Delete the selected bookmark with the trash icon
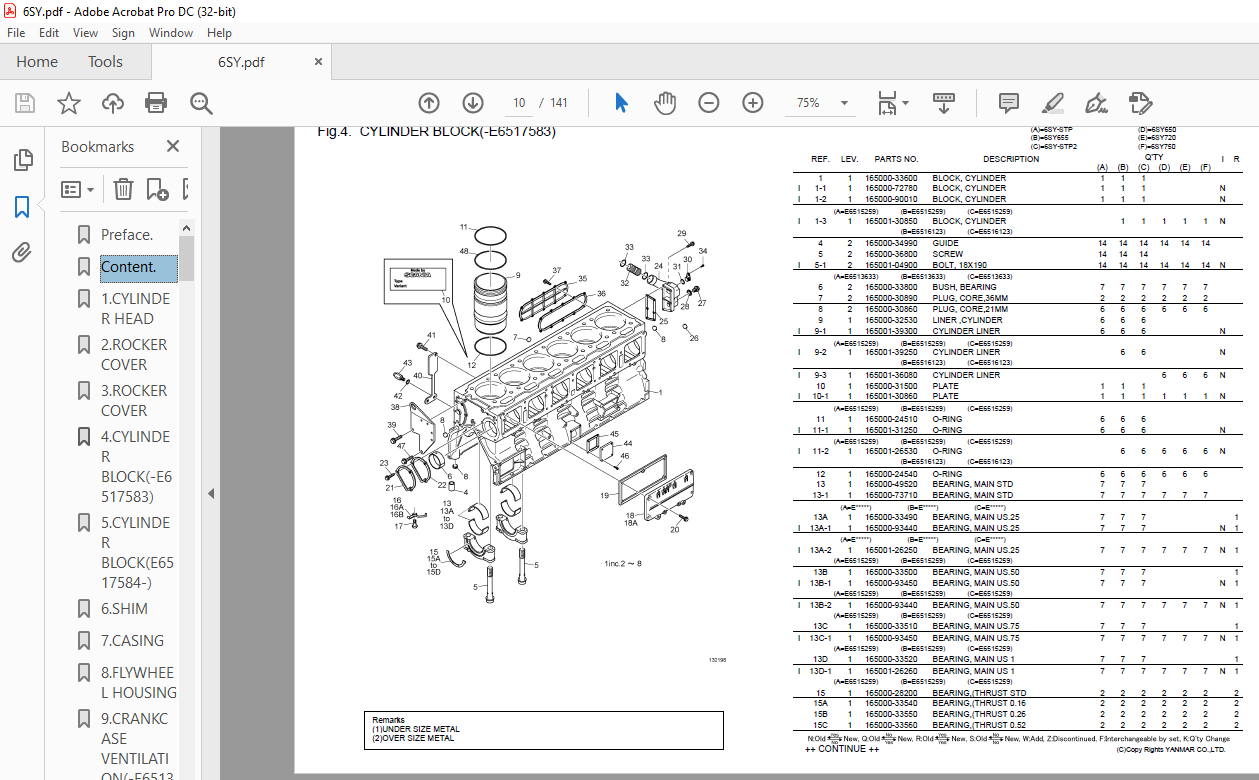Viewport: 1259px width, 780px height. 123,189
